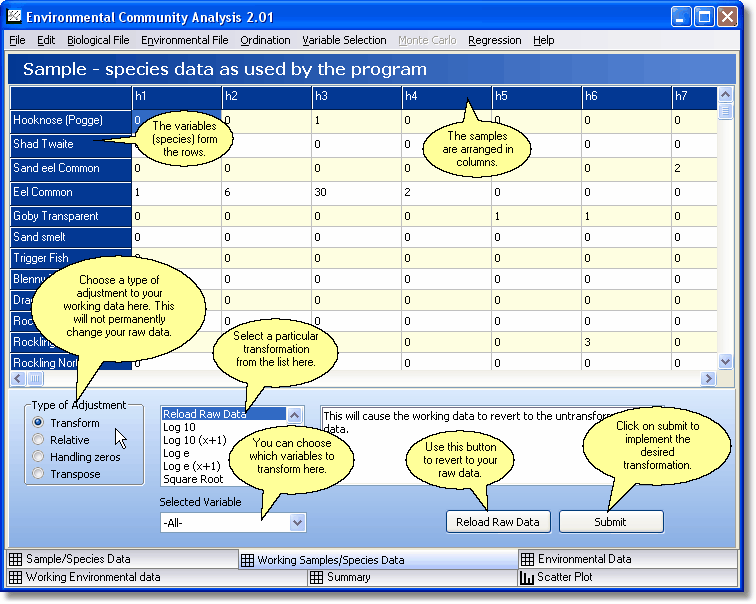Click the grid icon on Working Samples/Species Data tab
The height and width of the screenshot is (604, 756).
(247, 560)
